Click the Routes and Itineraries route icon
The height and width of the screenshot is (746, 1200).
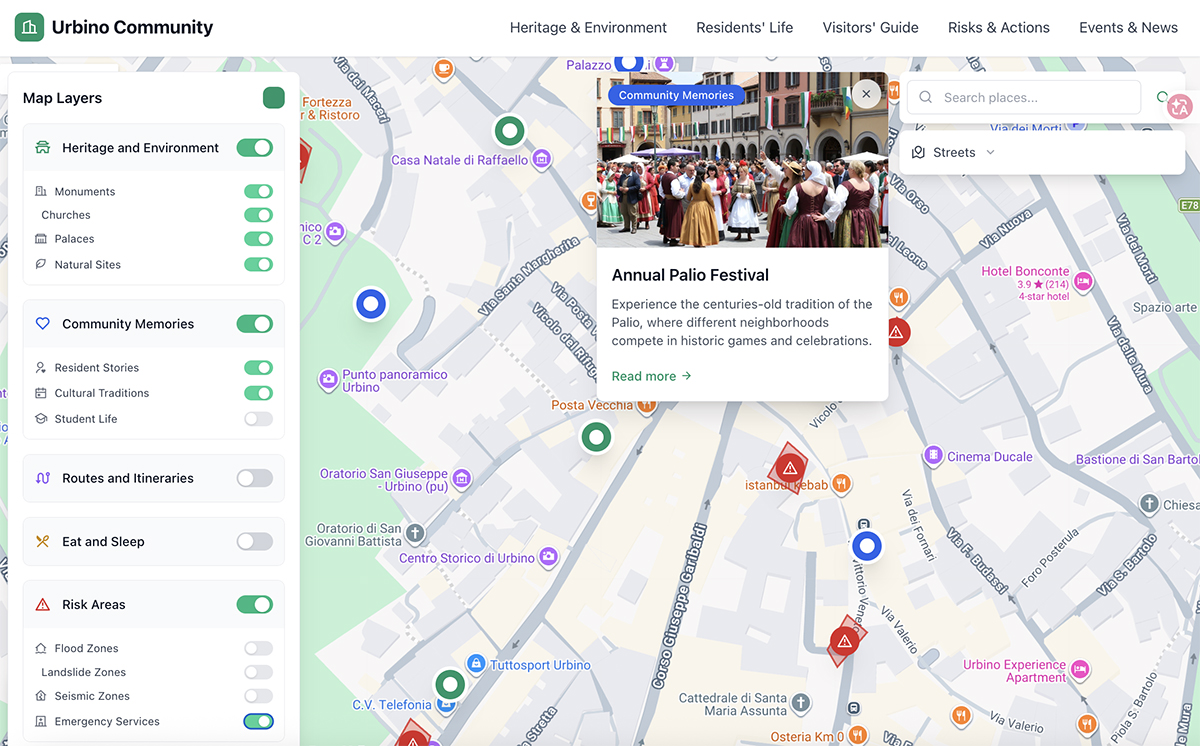coord(42,478)
